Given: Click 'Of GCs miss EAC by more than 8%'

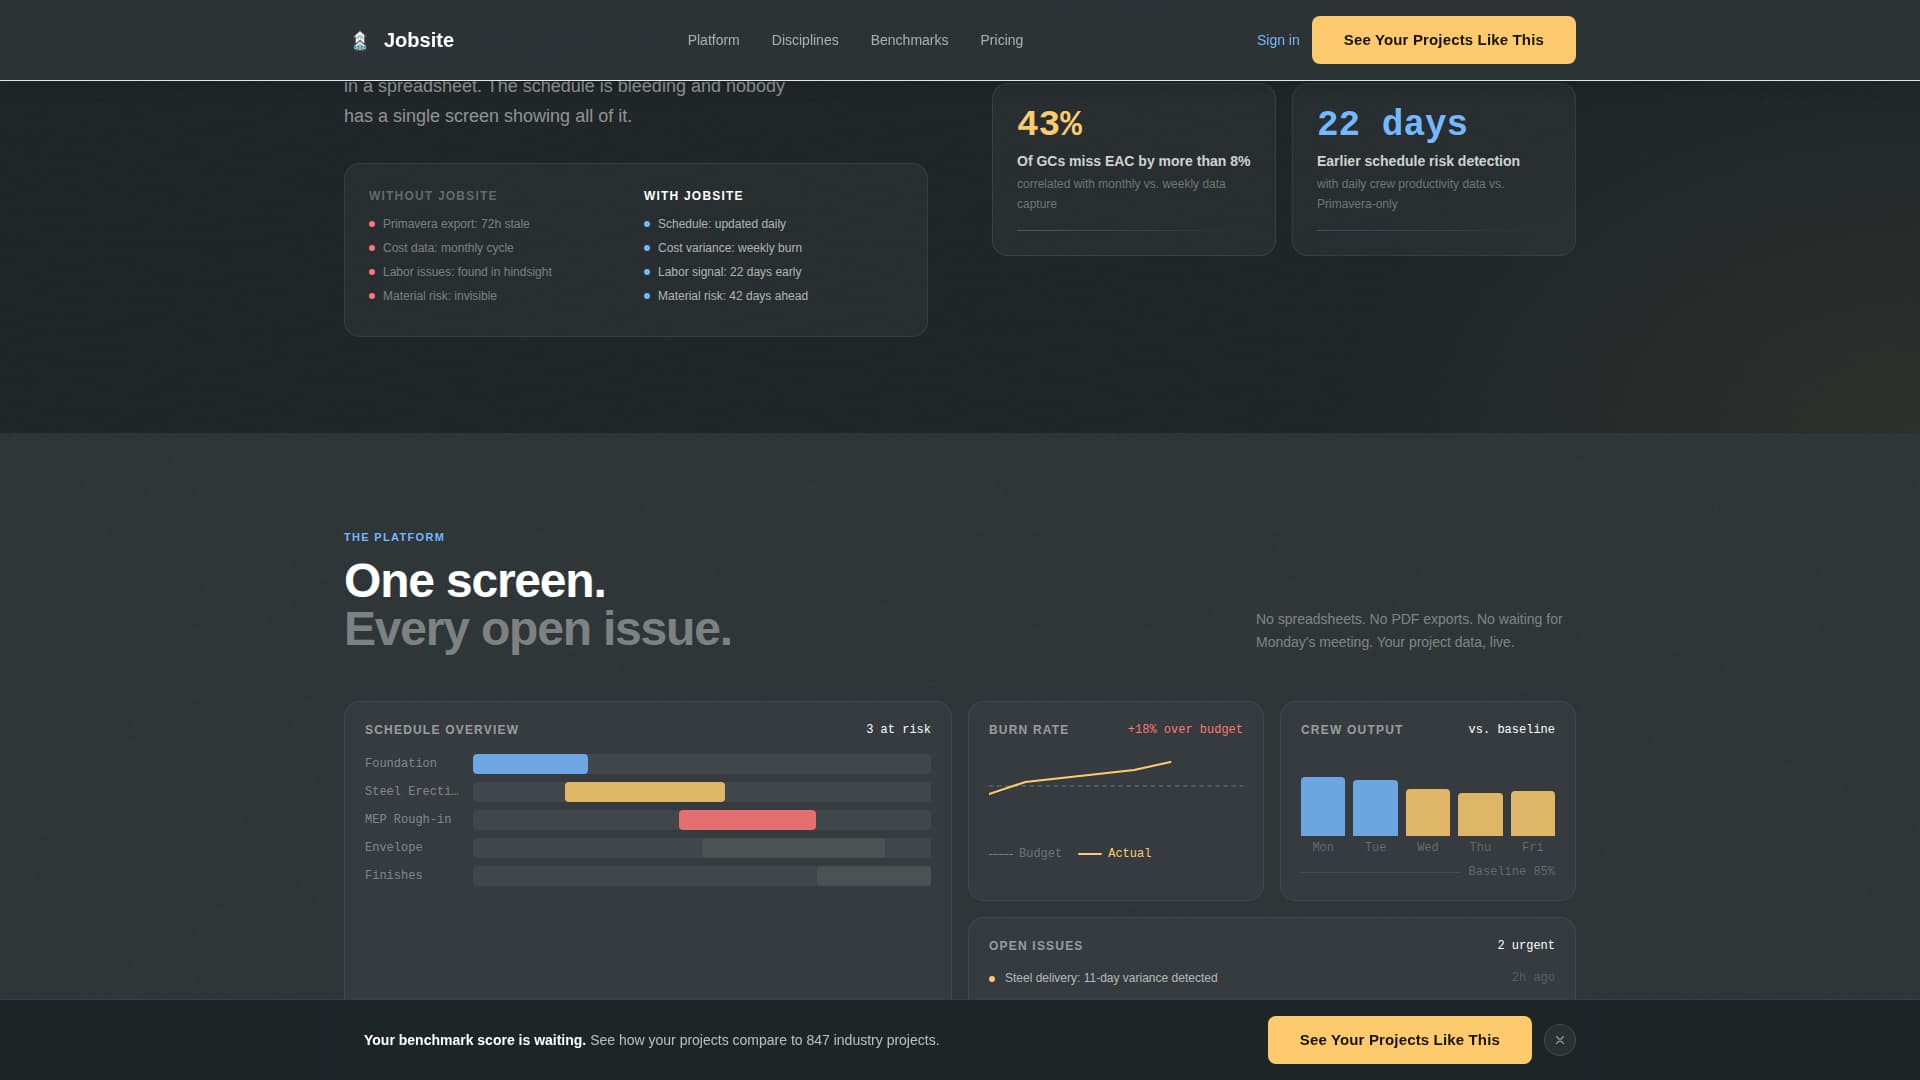Looking at the screenshot, I should click(1134, 161).
